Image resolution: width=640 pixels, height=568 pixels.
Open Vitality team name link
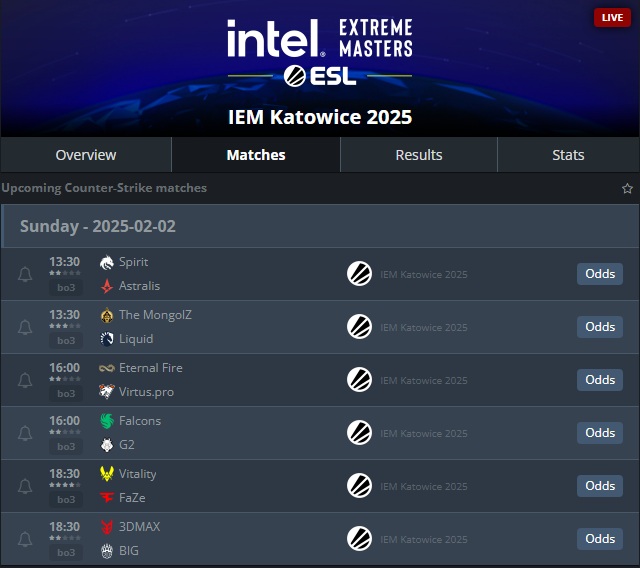coord(138,474)
